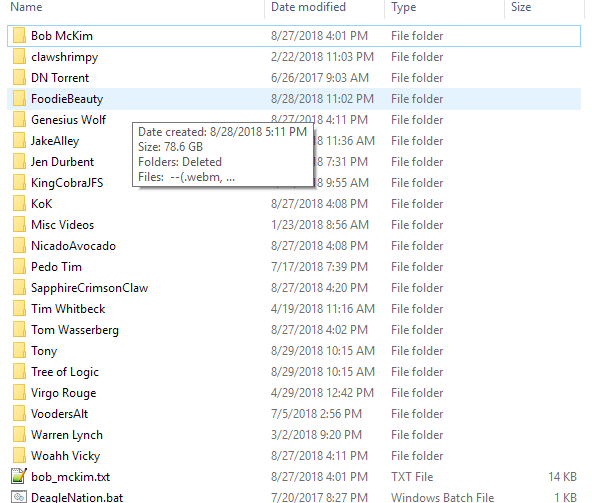The image size is (592, 503).
Task: Select the DN Torrent folder name
Action: click(x=60, y=78)
